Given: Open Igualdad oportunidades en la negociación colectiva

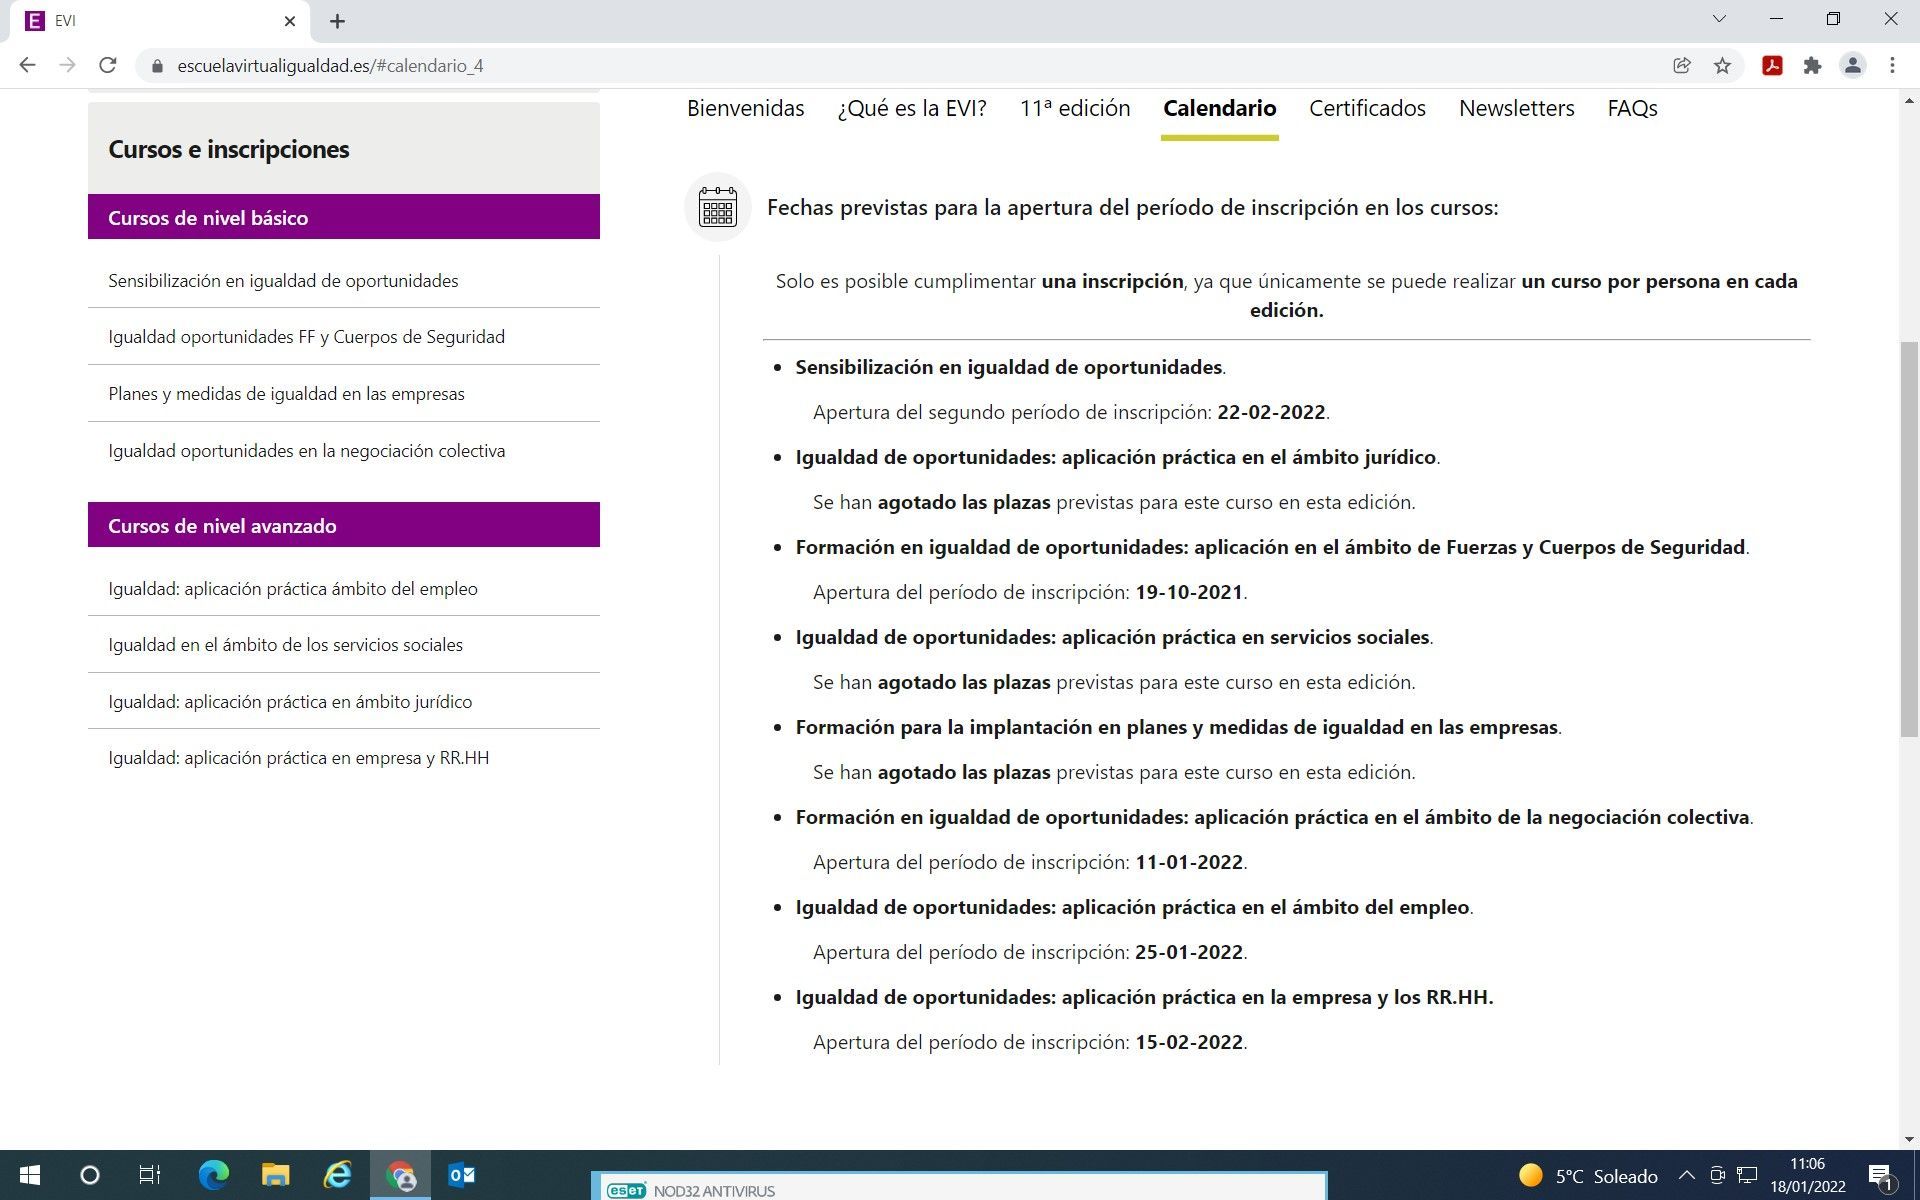Looking at the screenshot, I should point(306,451).
